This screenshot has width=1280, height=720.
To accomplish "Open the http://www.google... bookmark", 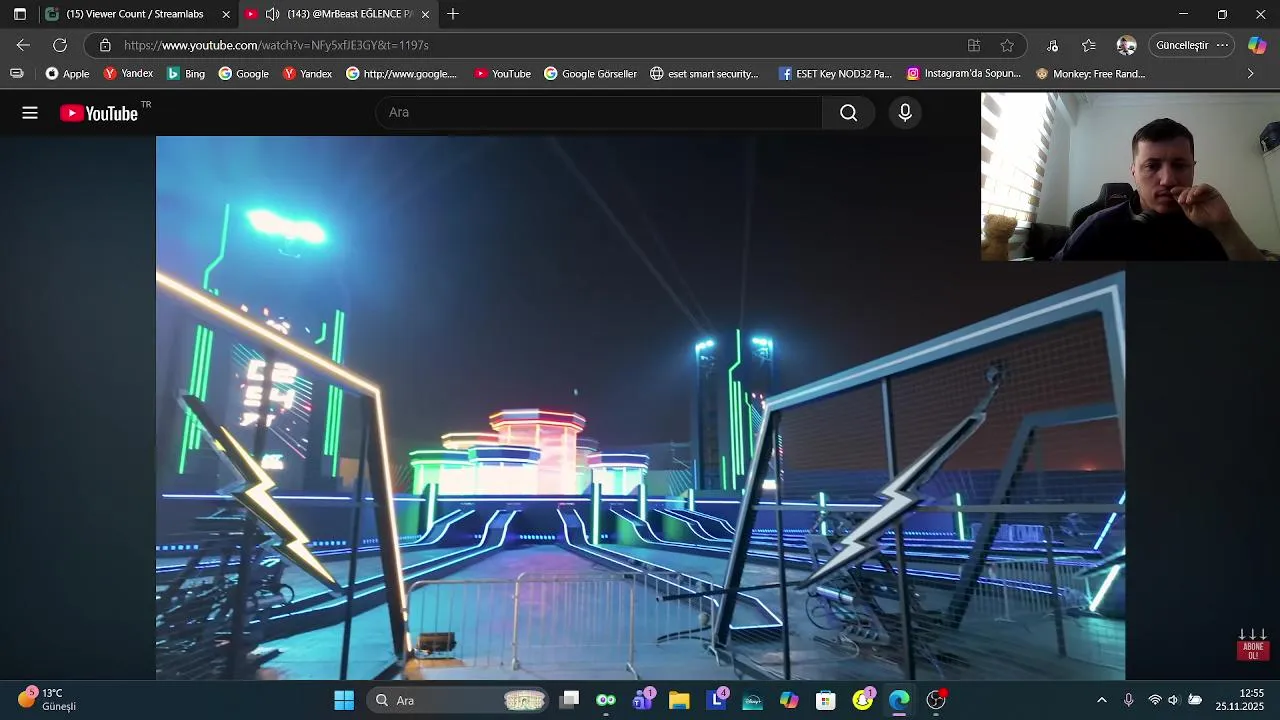I will (401, 73).
